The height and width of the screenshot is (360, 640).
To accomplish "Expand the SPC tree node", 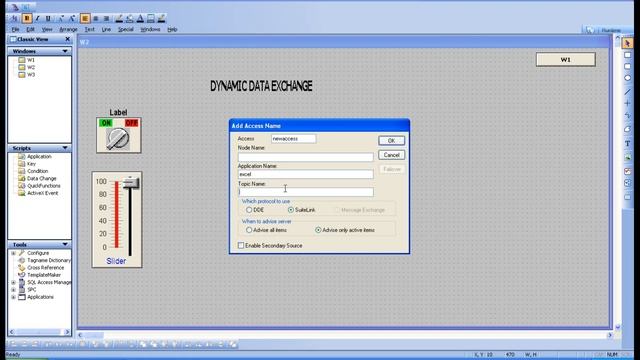I will click(x=13, y=289).
